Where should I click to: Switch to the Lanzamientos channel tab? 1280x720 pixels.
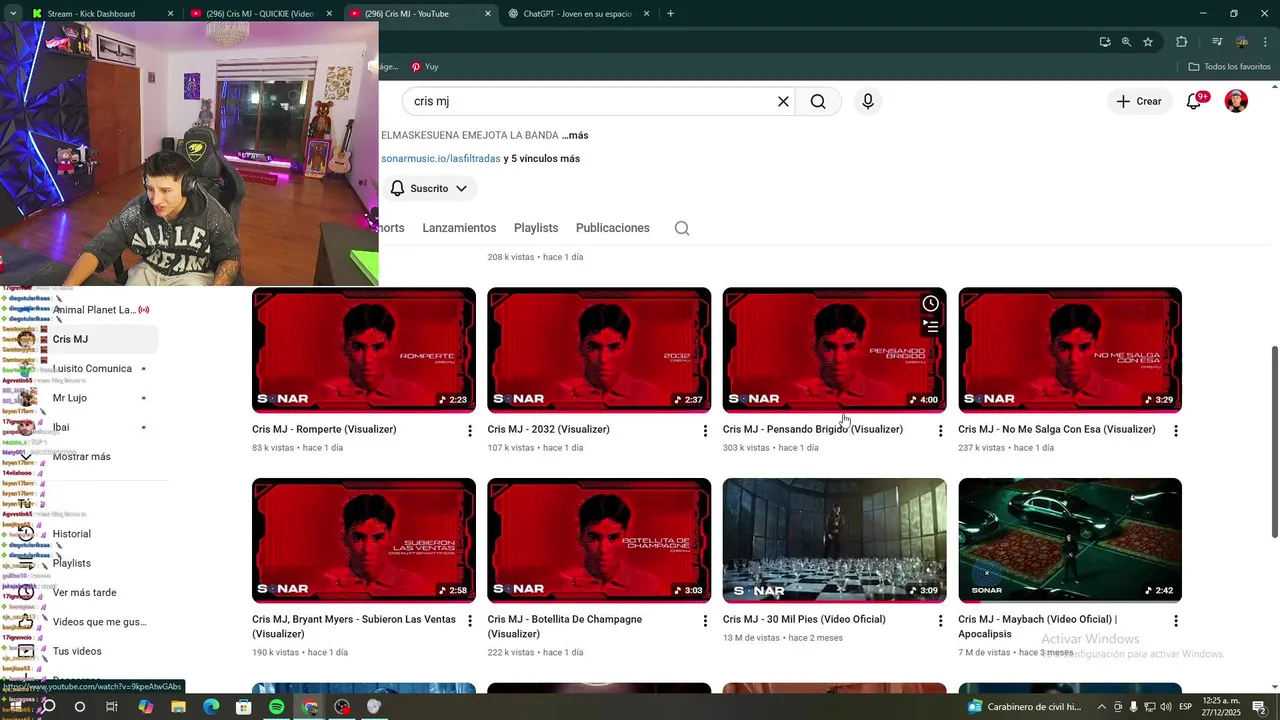[x=459, y=228]
